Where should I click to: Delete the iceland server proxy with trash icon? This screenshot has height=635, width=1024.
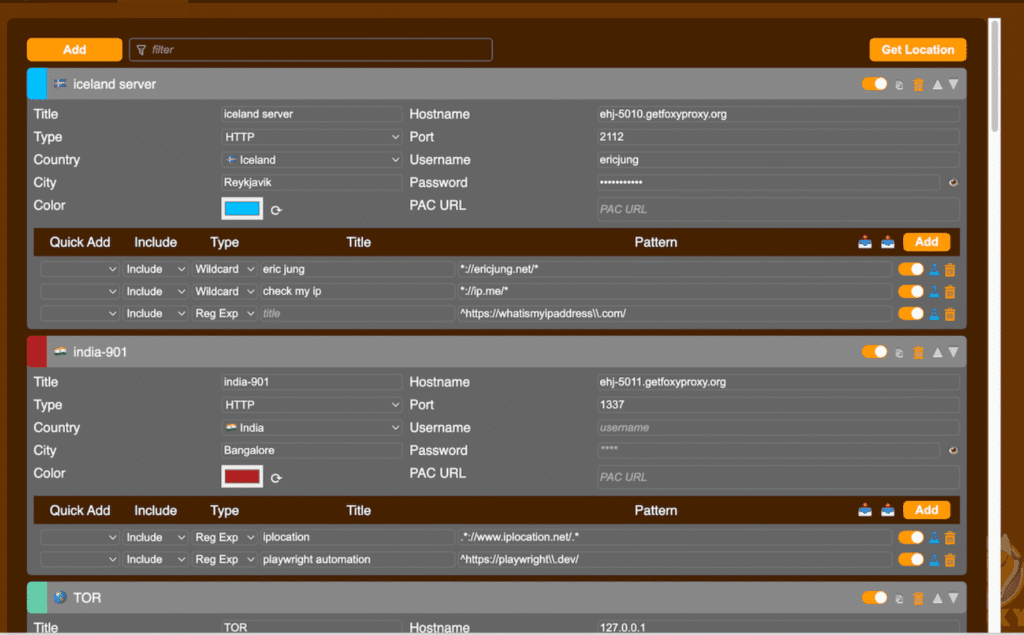coord(918,85)
